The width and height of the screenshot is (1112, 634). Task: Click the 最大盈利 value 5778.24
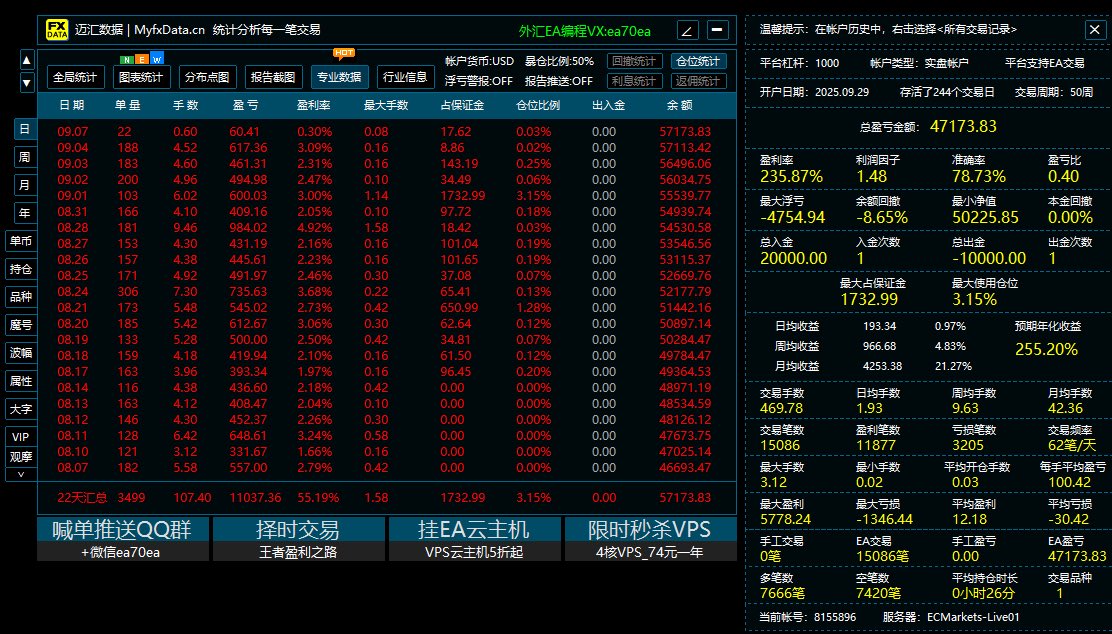click(785, 519)
